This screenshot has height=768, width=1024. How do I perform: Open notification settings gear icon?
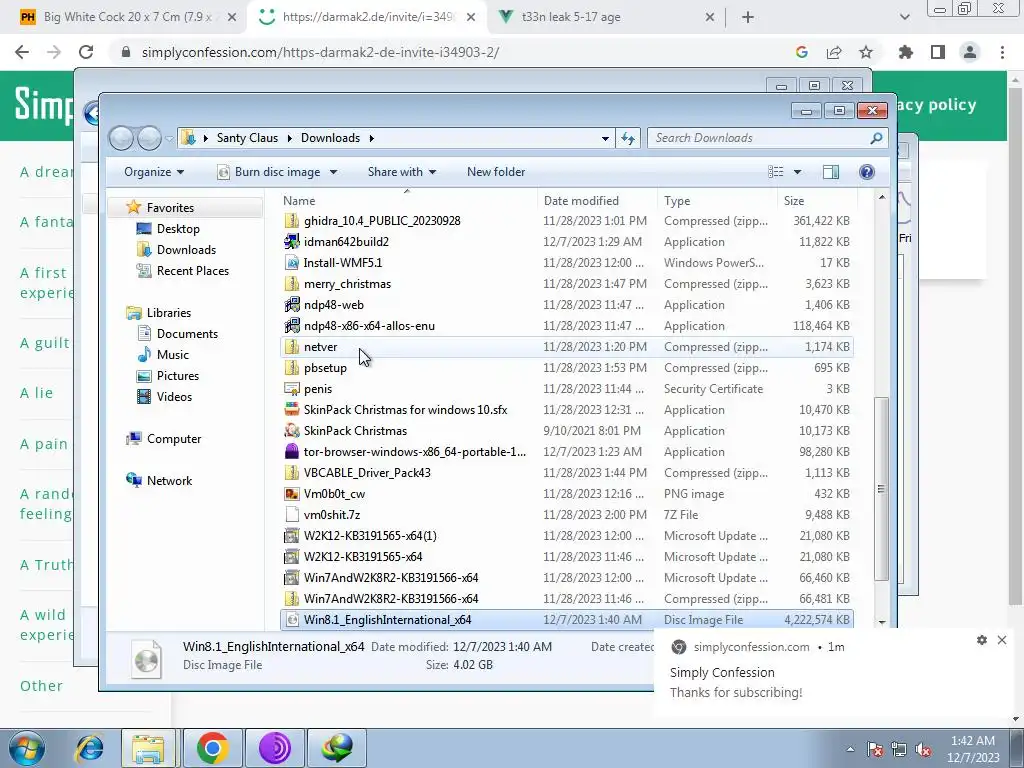coord(982,640)
